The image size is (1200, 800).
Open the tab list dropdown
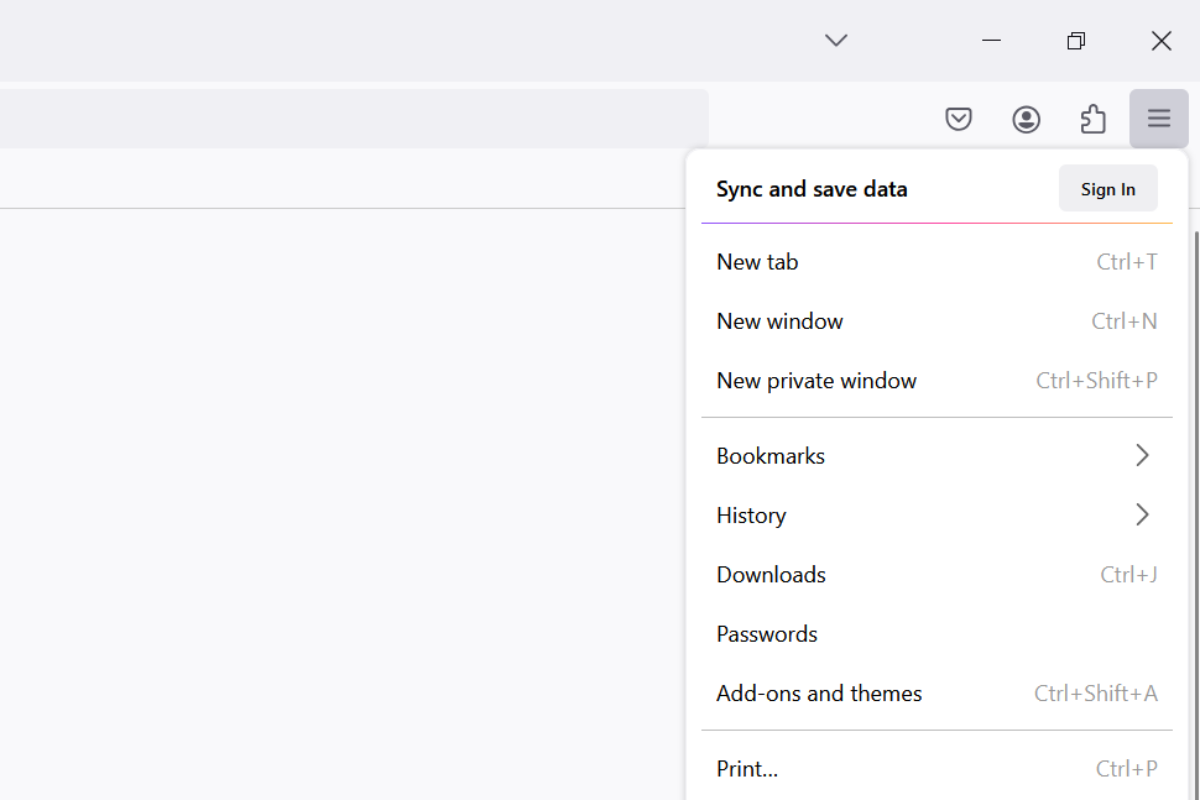(x=835, y=40)
